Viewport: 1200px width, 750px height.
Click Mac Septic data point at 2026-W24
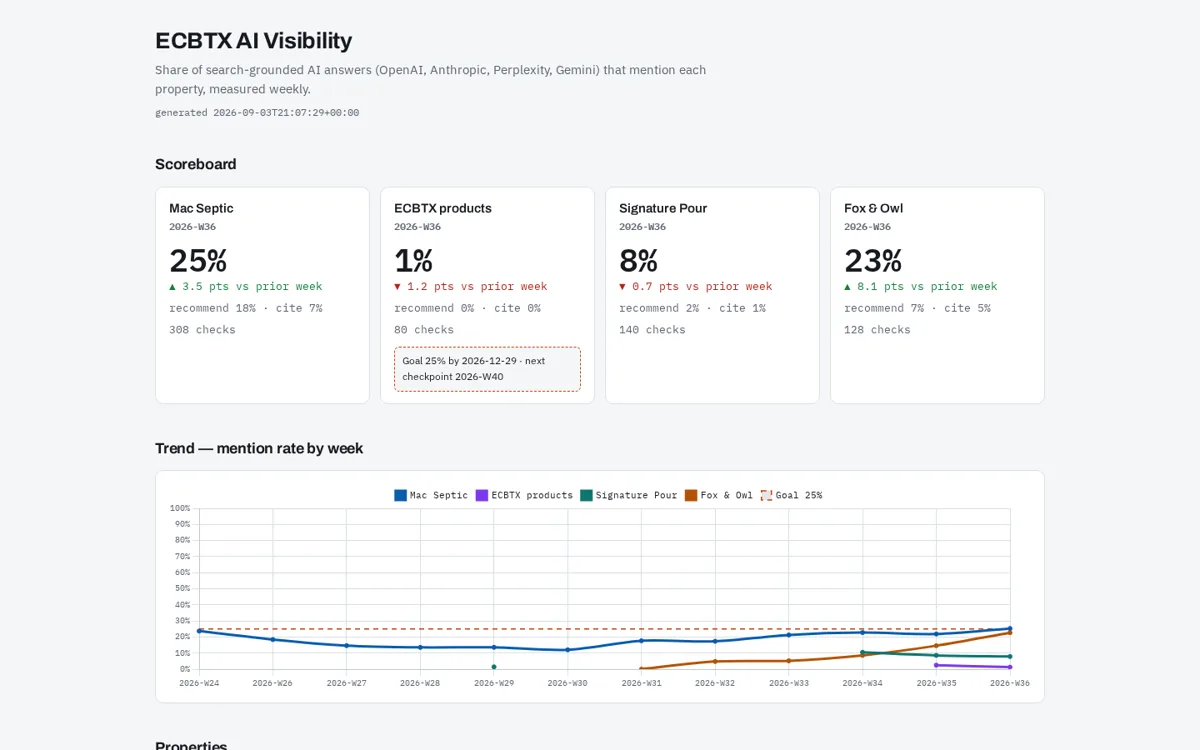pos(199,631)
